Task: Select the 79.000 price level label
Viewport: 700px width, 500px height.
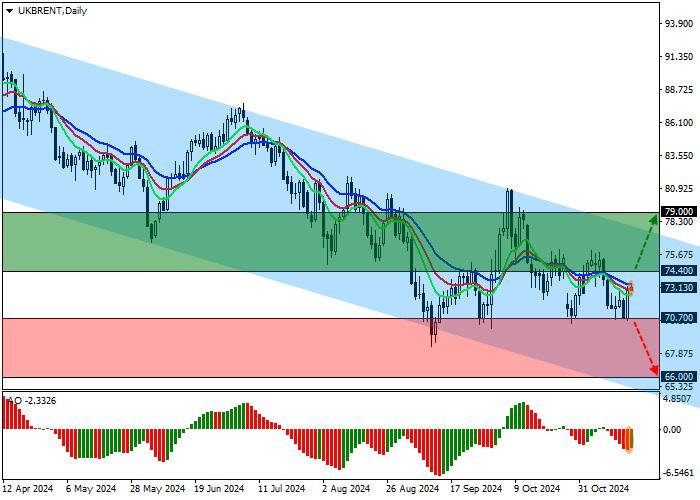Action: [x=679, y=212]
